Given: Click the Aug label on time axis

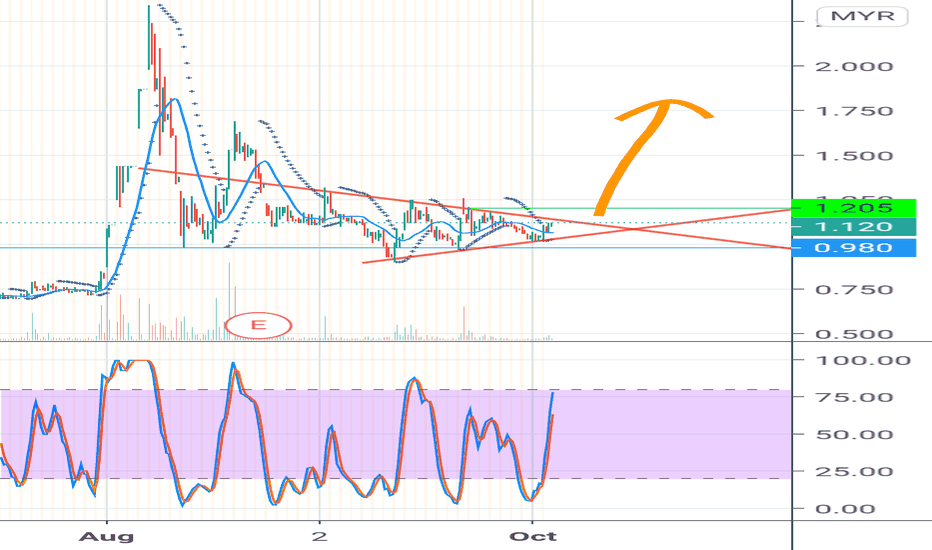Looking at the screenshot, I should 106,537.
